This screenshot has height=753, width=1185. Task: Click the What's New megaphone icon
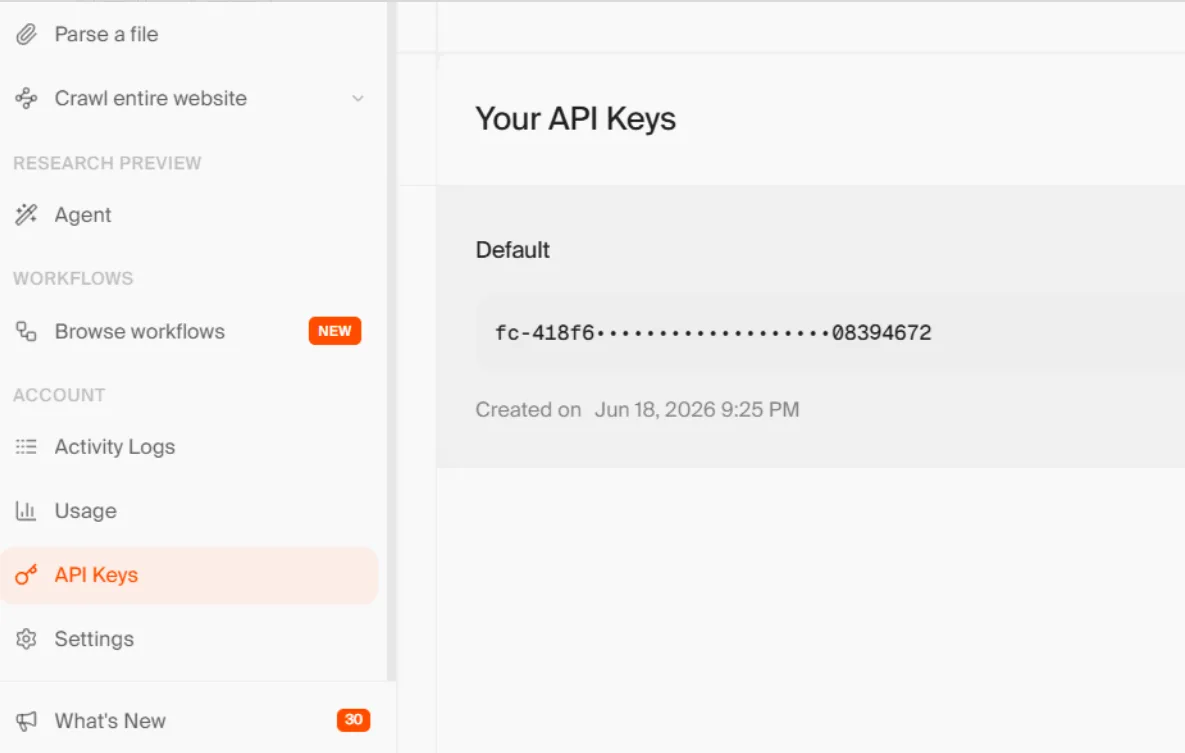(26, 720)
